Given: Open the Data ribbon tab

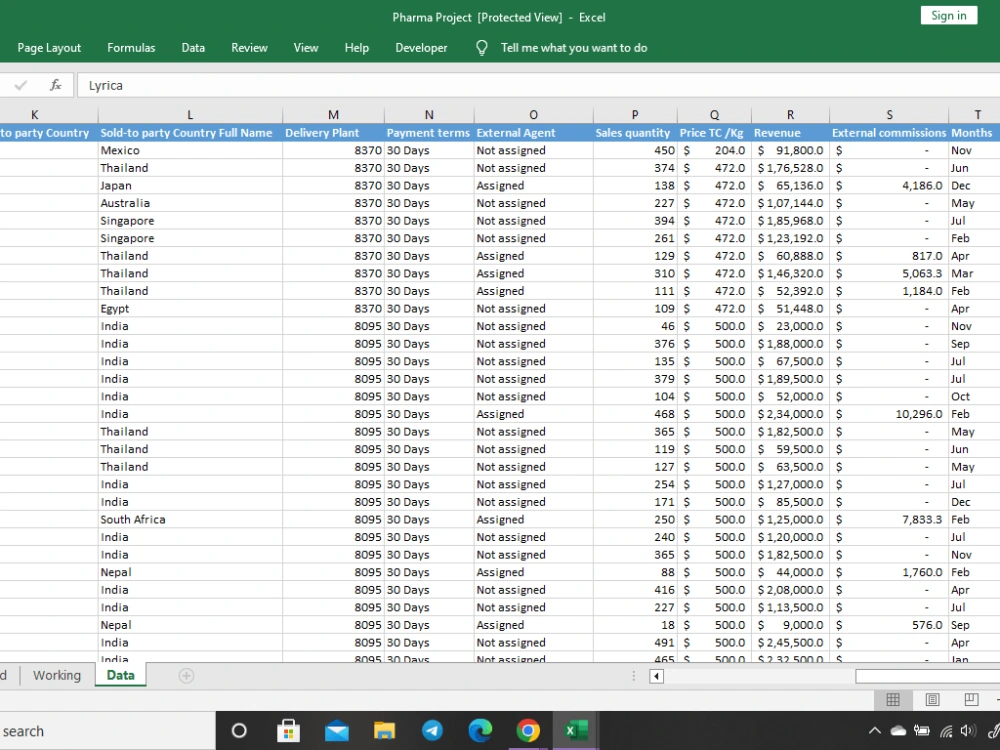Looking at the screenshot, I should pos(193,48).
